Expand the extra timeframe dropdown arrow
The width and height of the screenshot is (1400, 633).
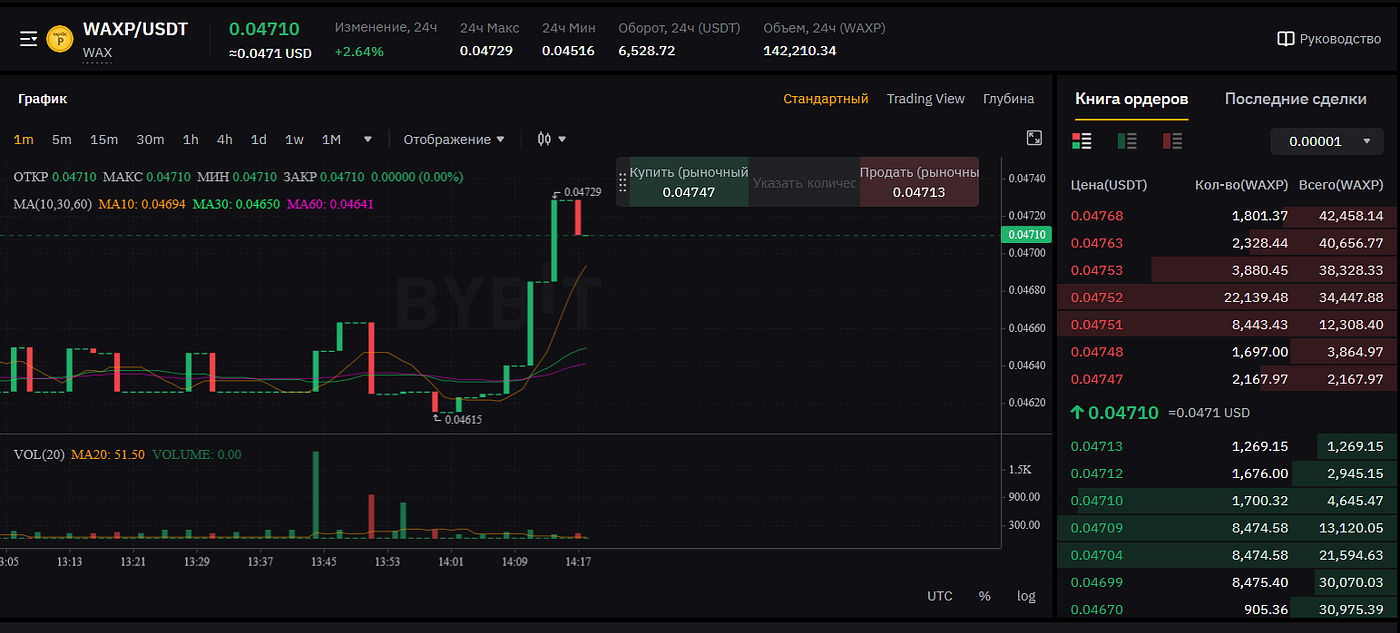[366, 139]
